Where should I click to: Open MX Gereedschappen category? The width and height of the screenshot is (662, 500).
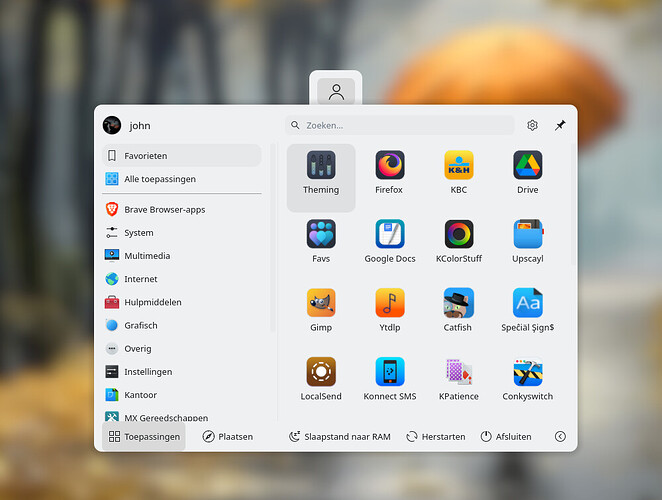[182, 416]
